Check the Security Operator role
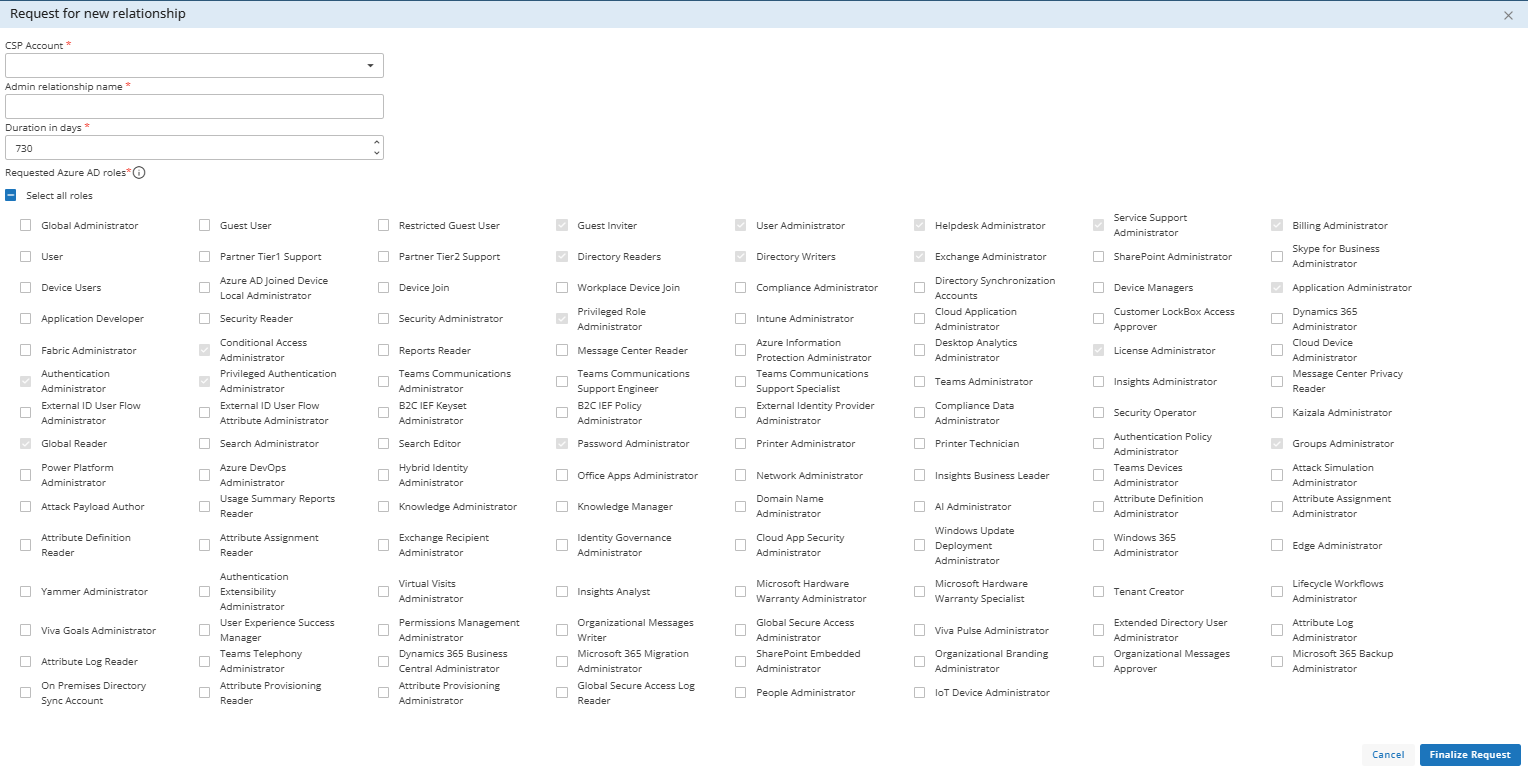Screen dimensions: 1528x774 click(1098, 412)
